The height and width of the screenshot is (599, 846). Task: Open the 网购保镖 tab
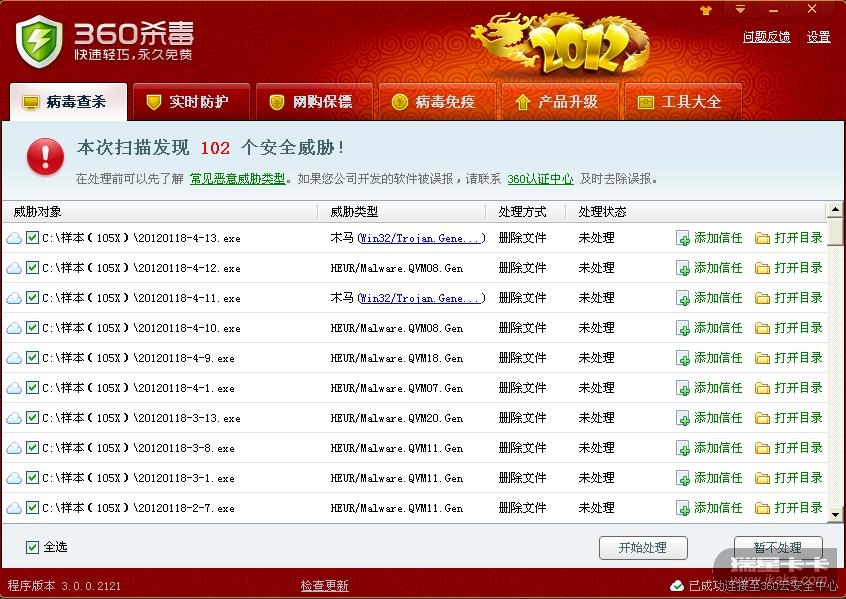[314, 101]
